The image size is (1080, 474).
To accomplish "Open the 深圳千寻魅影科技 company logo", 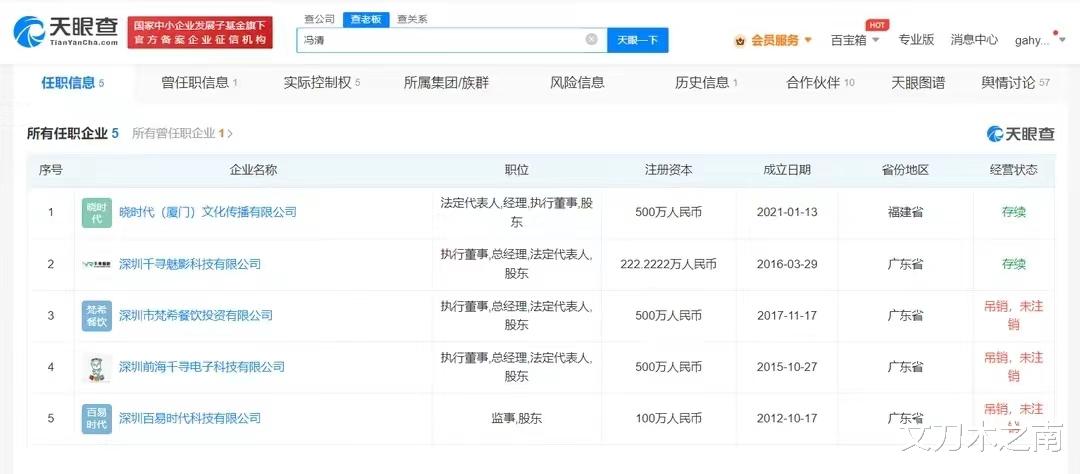I will (x=96, y=264).
